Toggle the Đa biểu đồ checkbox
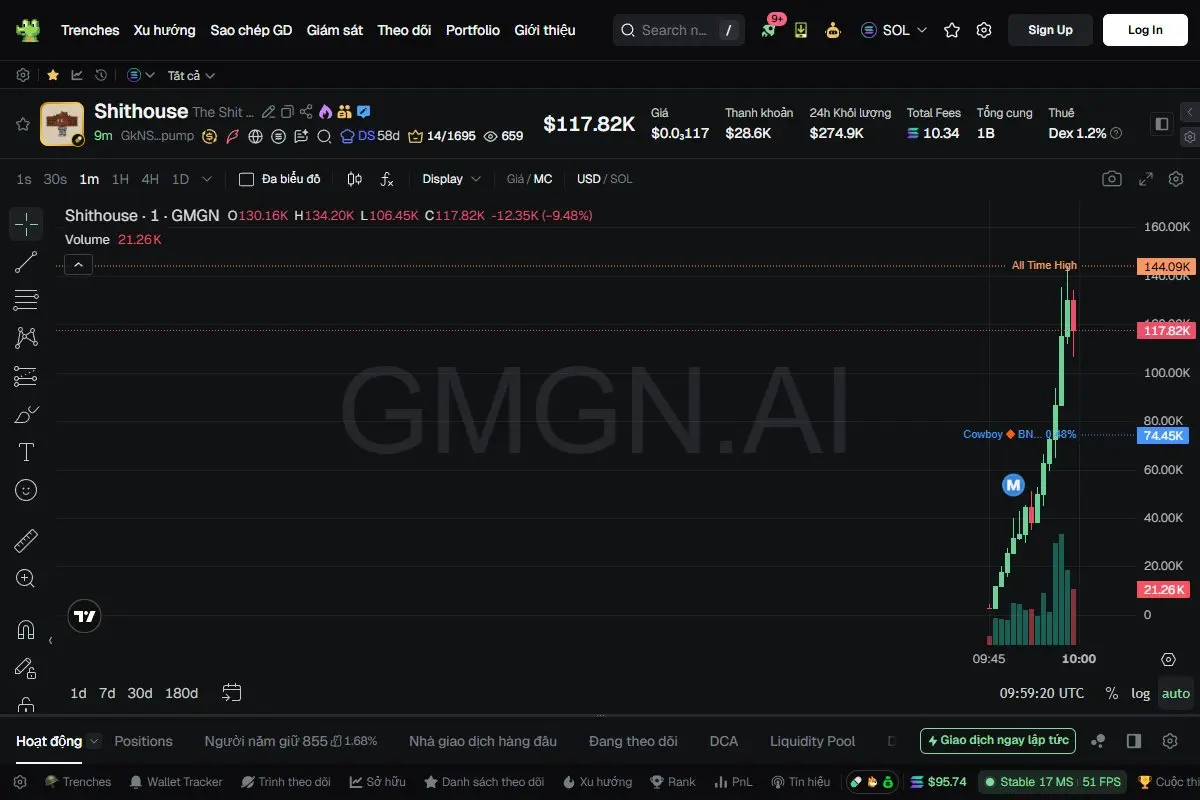The width and height of the screenshot is (1200, 800). [246, 179]
